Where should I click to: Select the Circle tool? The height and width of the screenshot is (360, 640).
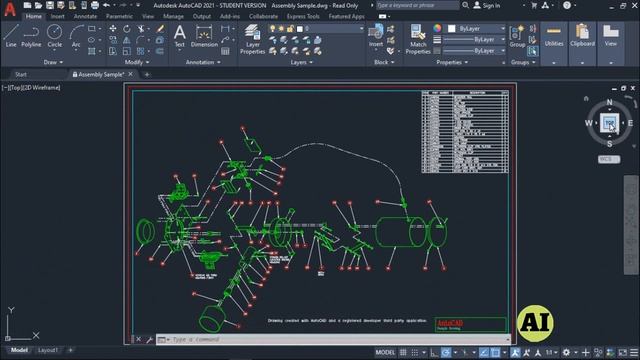pos(54,36)
